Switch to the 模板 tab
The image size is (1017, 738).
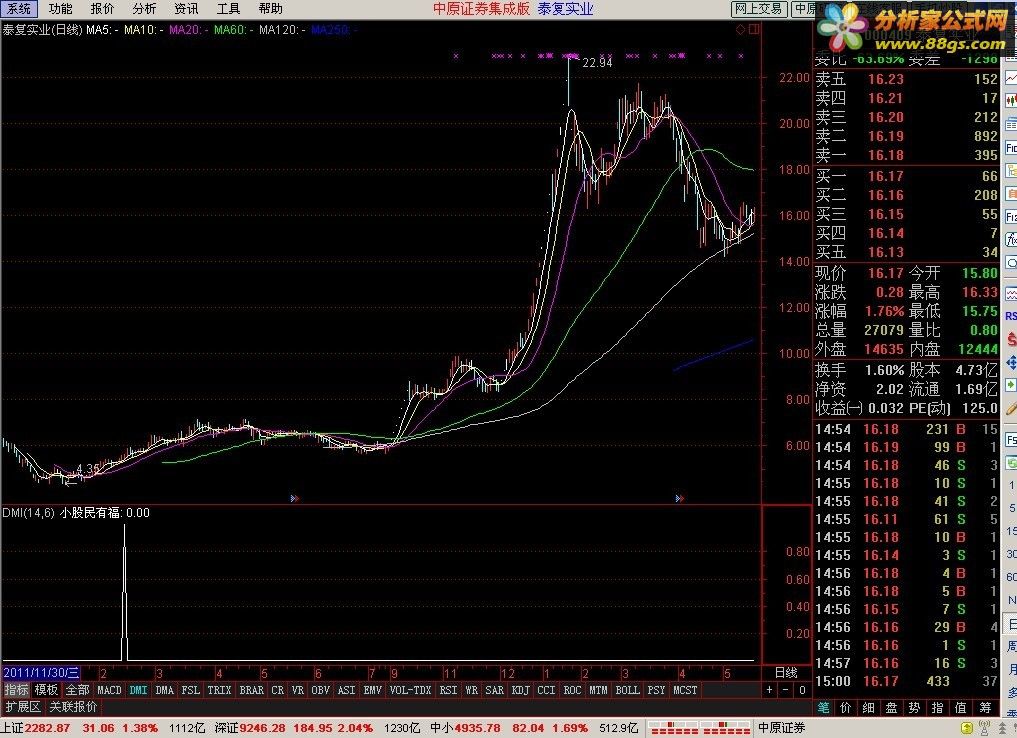click(x=46, y=690)
